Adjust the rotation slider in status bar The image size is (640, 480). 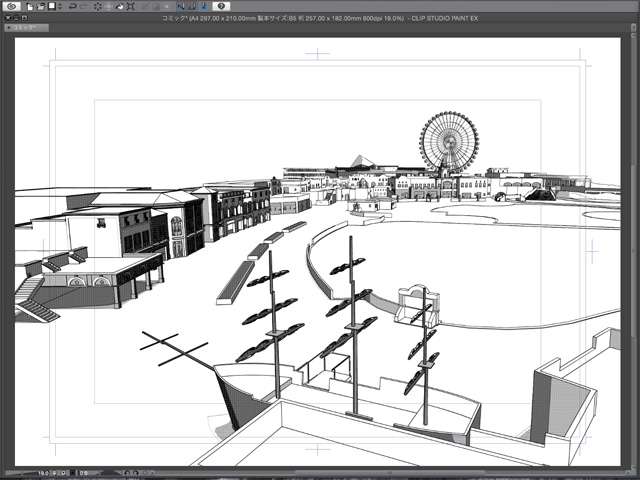pos(106,473)
